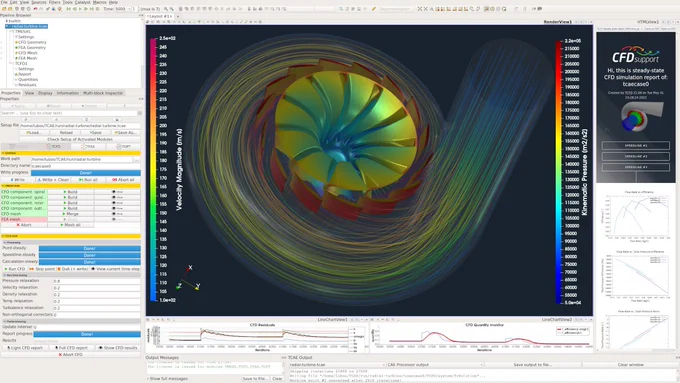Click the Time value field
680x383 pixels.
click(x=121, y=9)
